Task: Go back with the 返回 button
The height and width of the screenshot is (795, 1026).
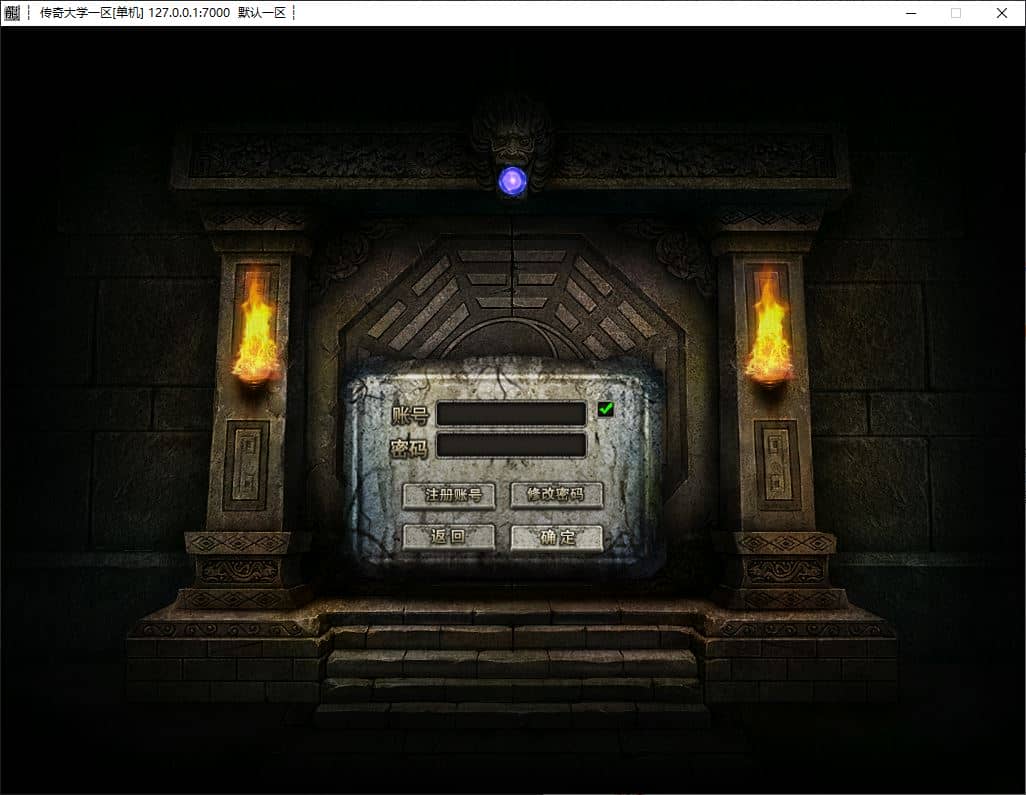Action: [x=448, y=537]
